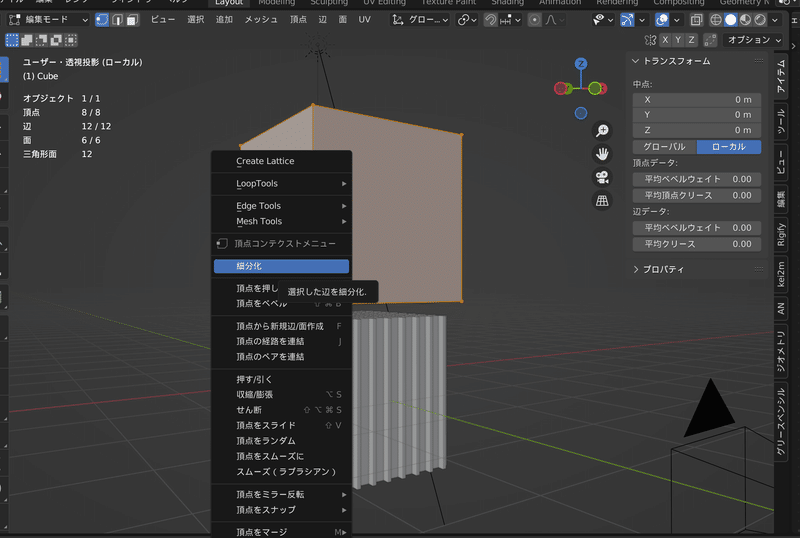The height and width of the screenshot is (538, 800).
Task: Adjust 平均ベベルウェイト vertex slider
Action: [x=697, y=179]
